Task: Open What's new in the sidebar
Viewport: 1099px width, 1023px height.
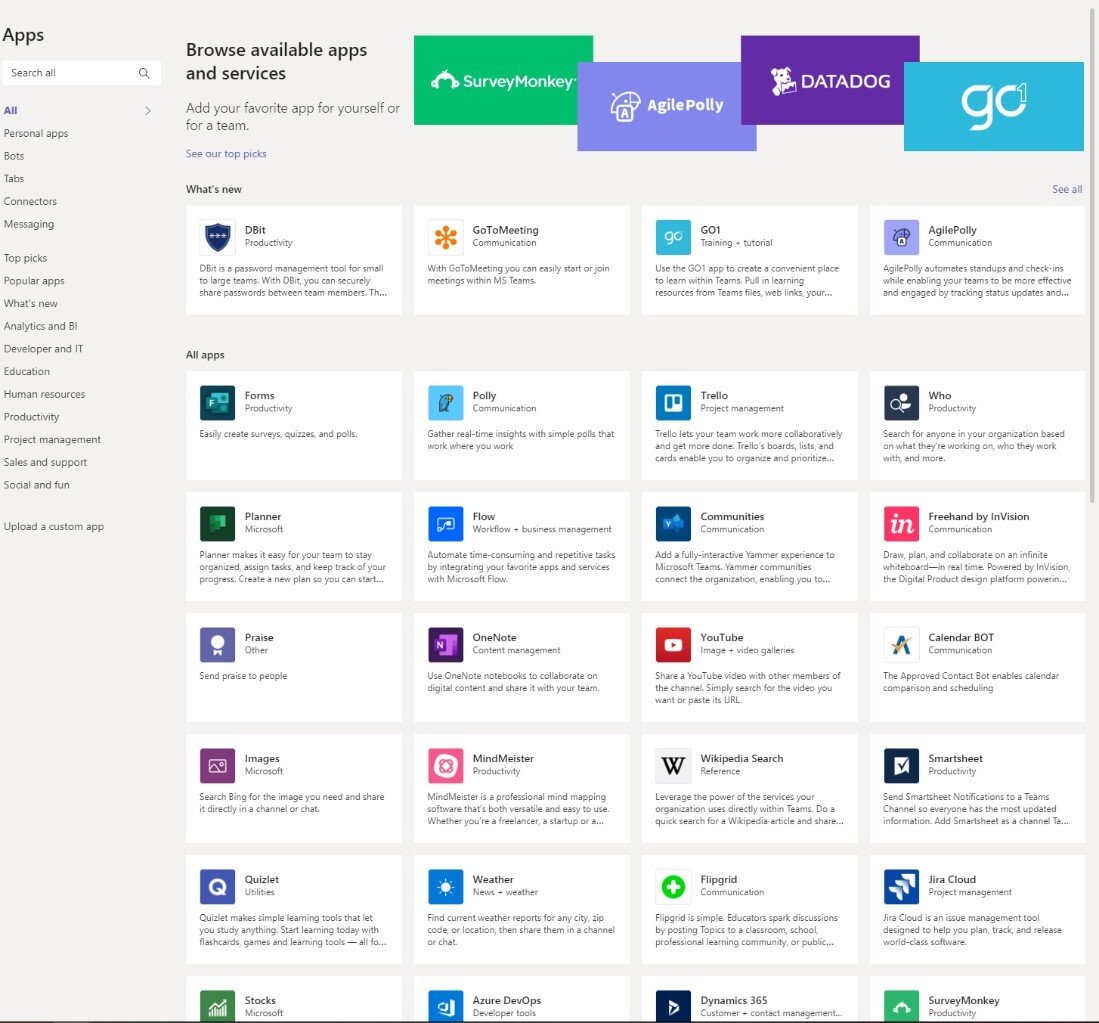Action: tap(31, 303)
